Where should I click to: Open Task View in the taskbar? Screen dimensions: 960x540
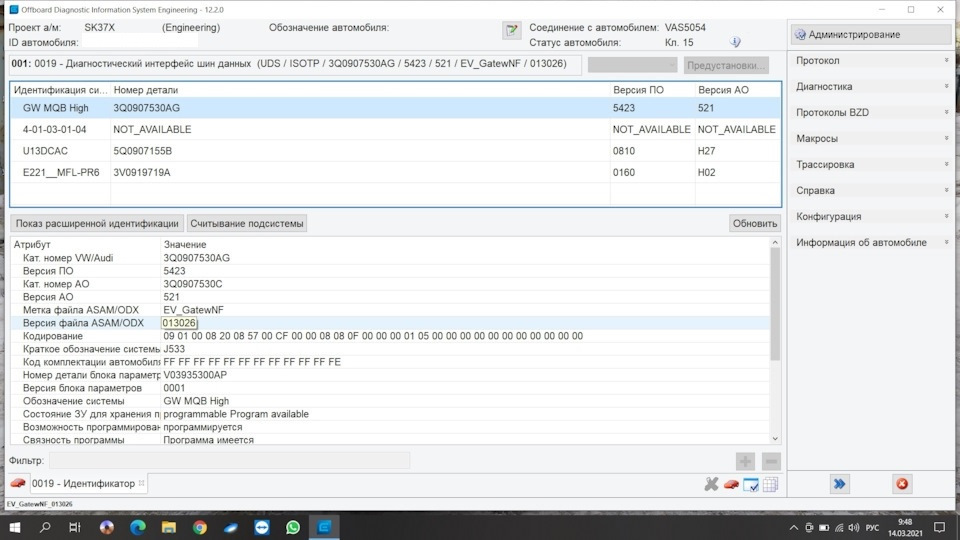tap(75, 527)
